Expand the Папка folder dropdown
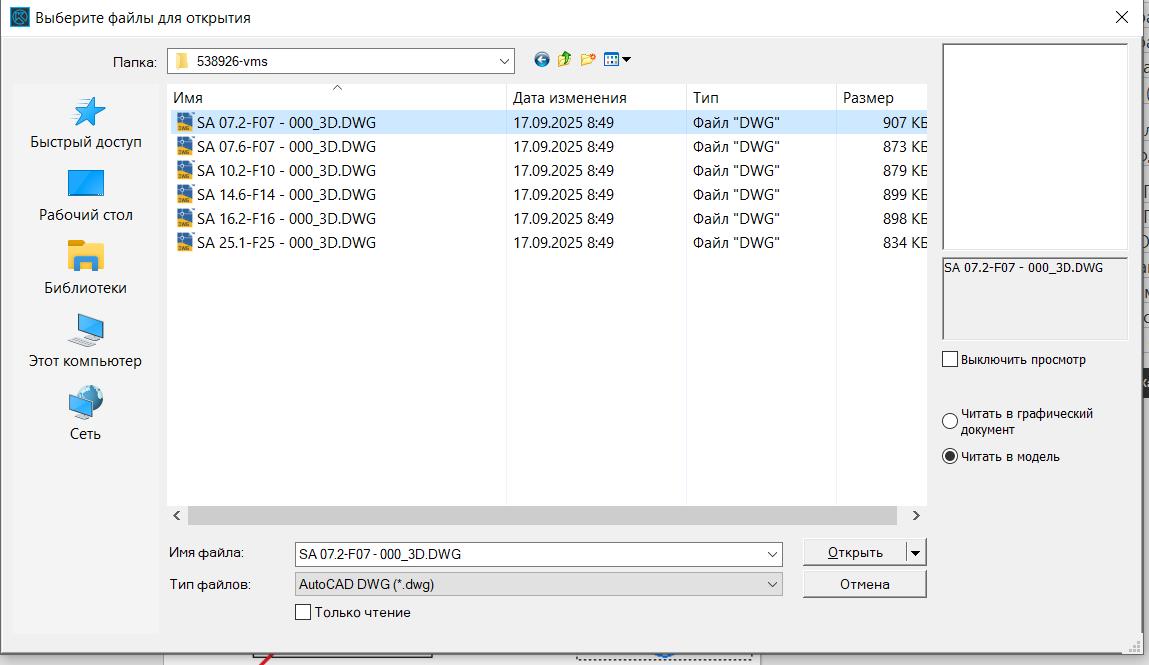Screen dimensions: 1149x665 (504, 61)
